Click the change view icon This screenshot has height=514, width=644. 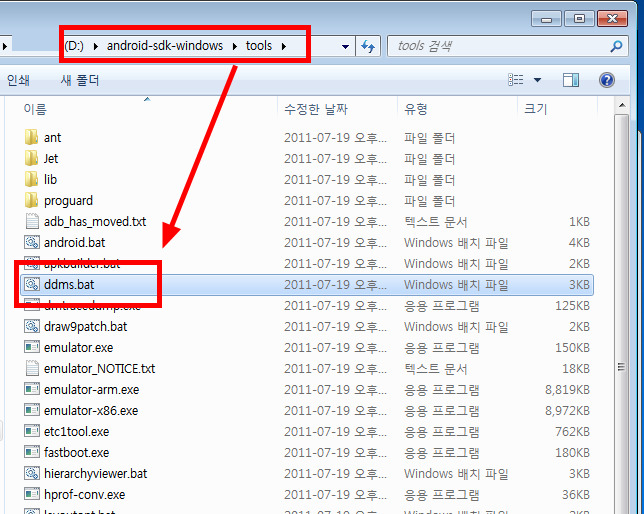click(516, 80)
